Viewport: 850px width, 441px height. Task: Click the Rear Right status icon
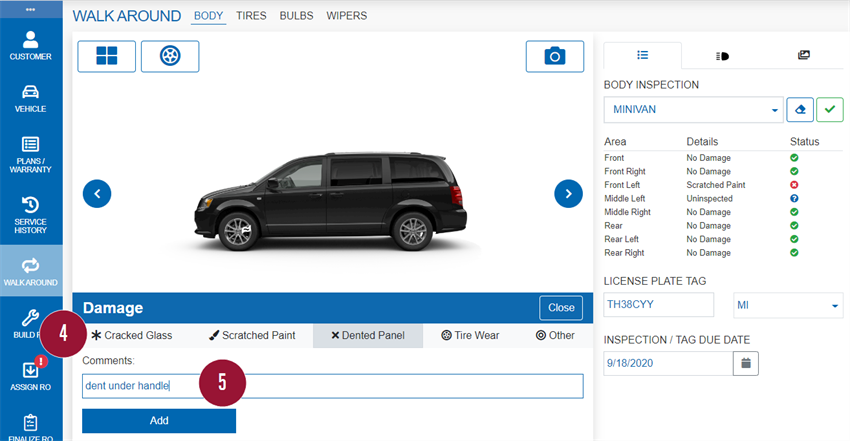click(x=794, y=252)
